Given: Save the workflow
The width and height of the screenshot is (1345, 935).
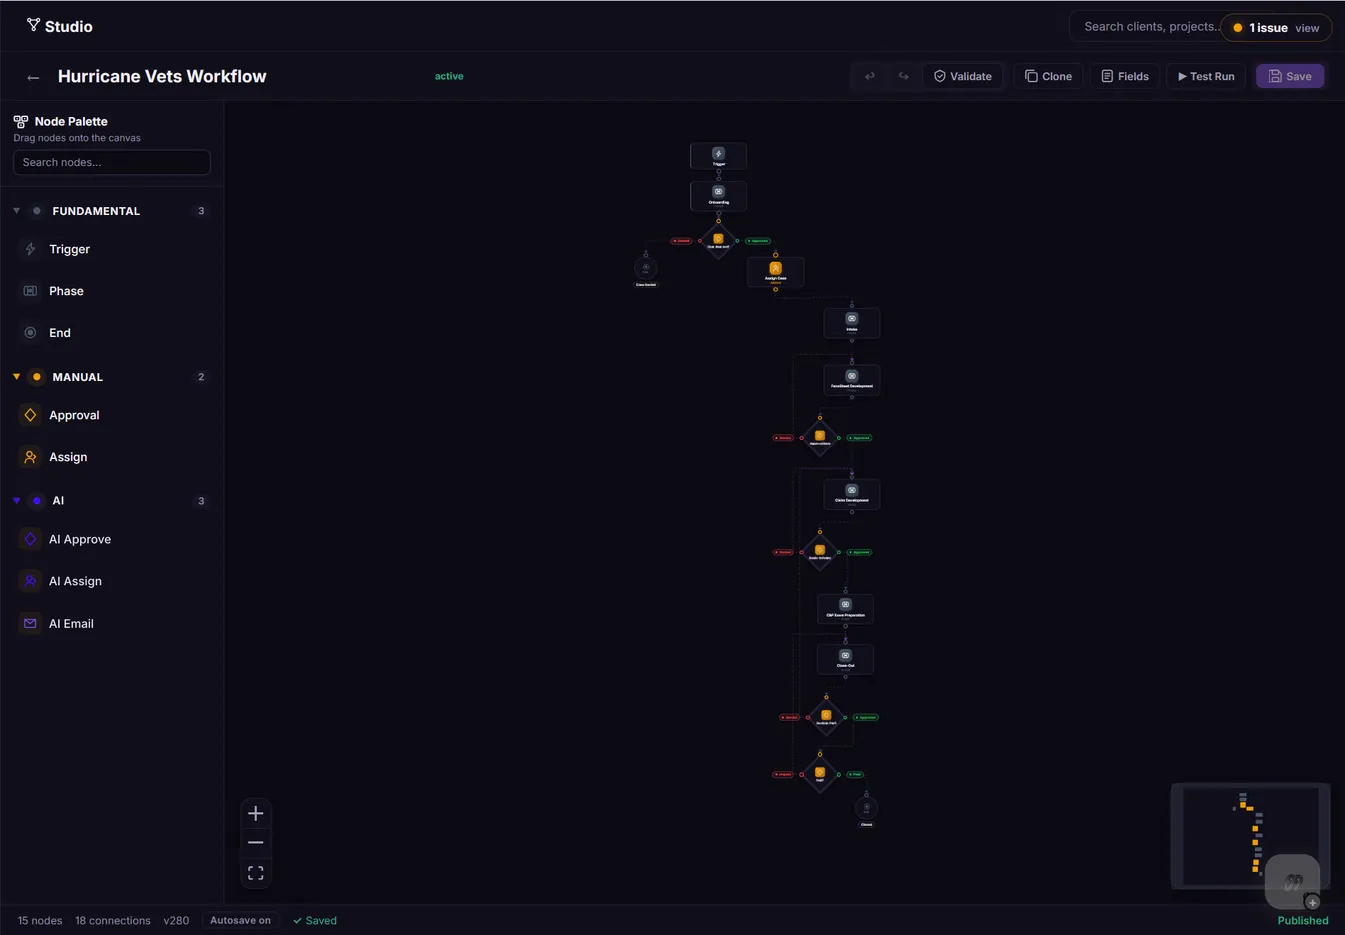Looking at the screenshot, I should click(1290, 76).
